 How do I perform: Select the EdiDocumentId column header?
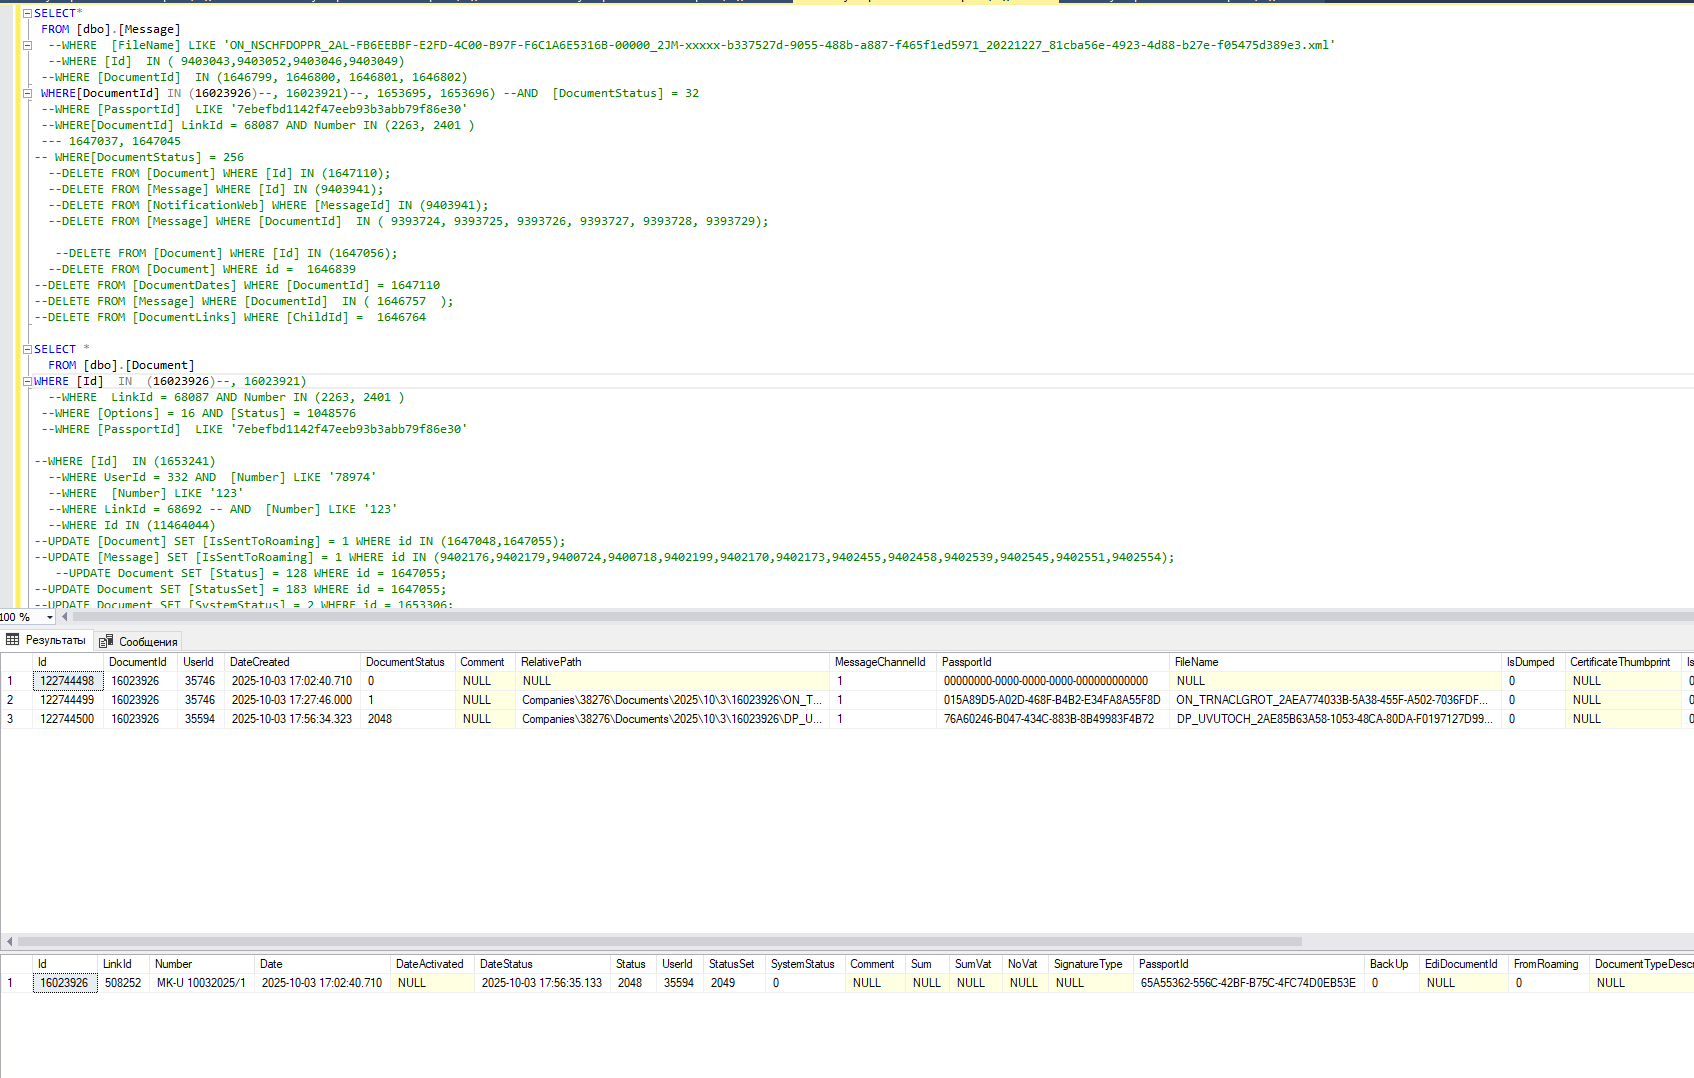[x=1464, y=964]
